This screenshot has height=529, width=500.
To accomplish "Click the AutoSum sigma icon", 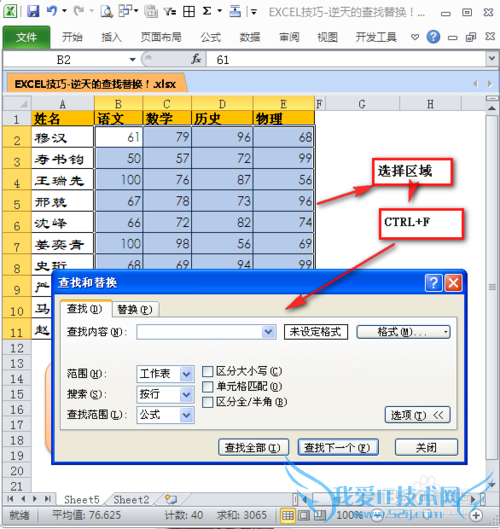I will pyautogui.click(x=207, y=11).
